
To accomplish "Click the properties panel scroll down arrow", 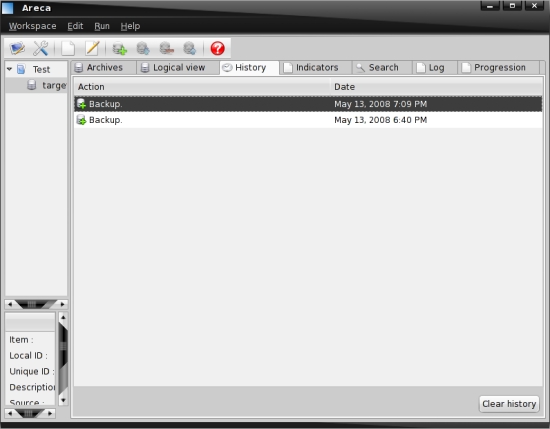I will [x=63, y=400].
